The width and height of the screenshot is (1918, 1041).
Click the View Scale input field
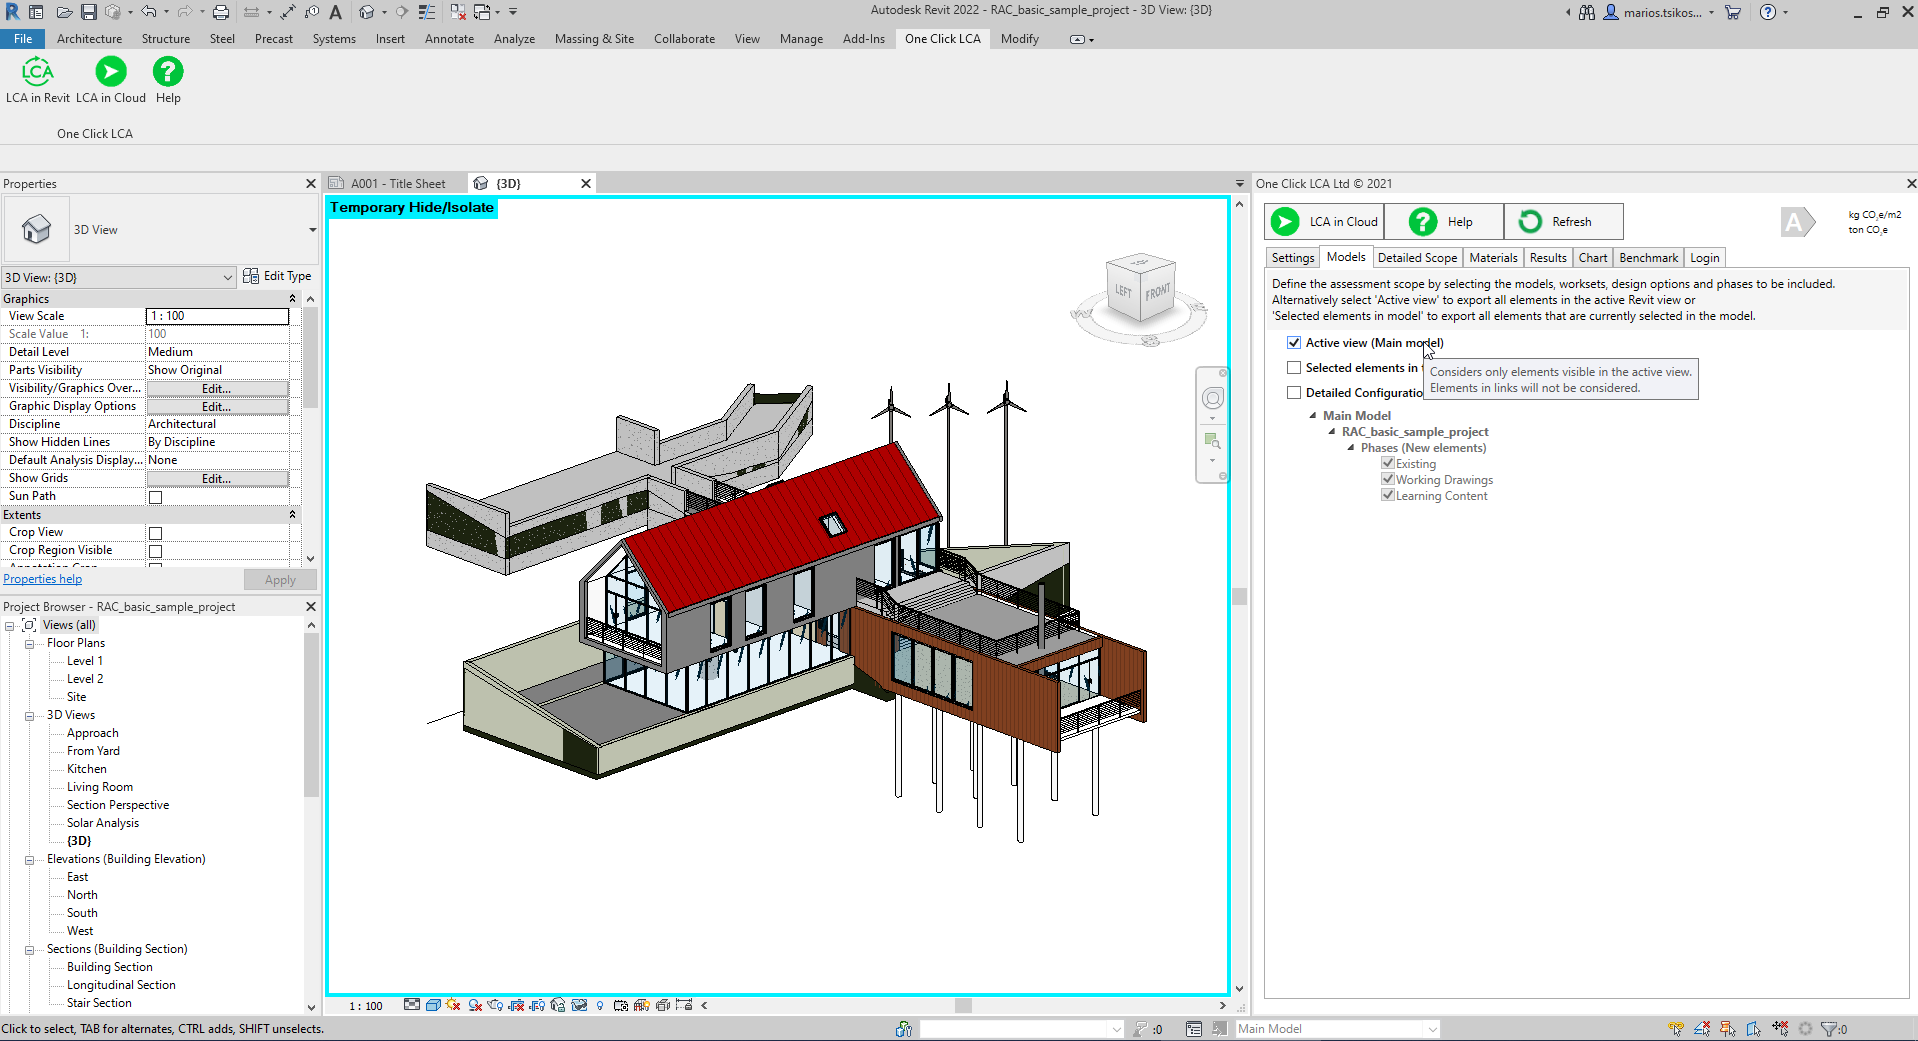[x=217, y=316]
